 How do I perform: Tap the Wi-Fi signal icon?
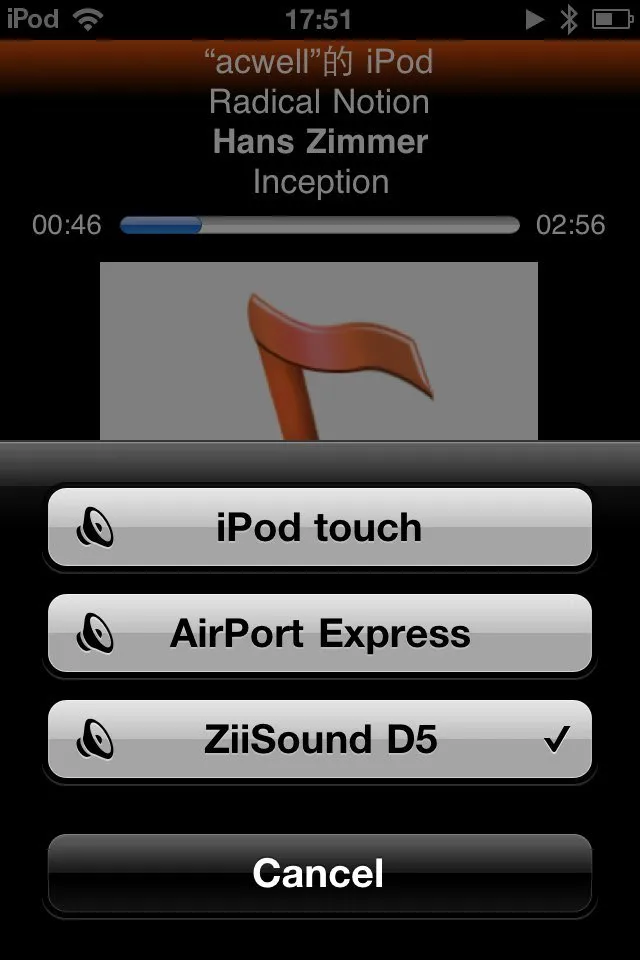88,20
